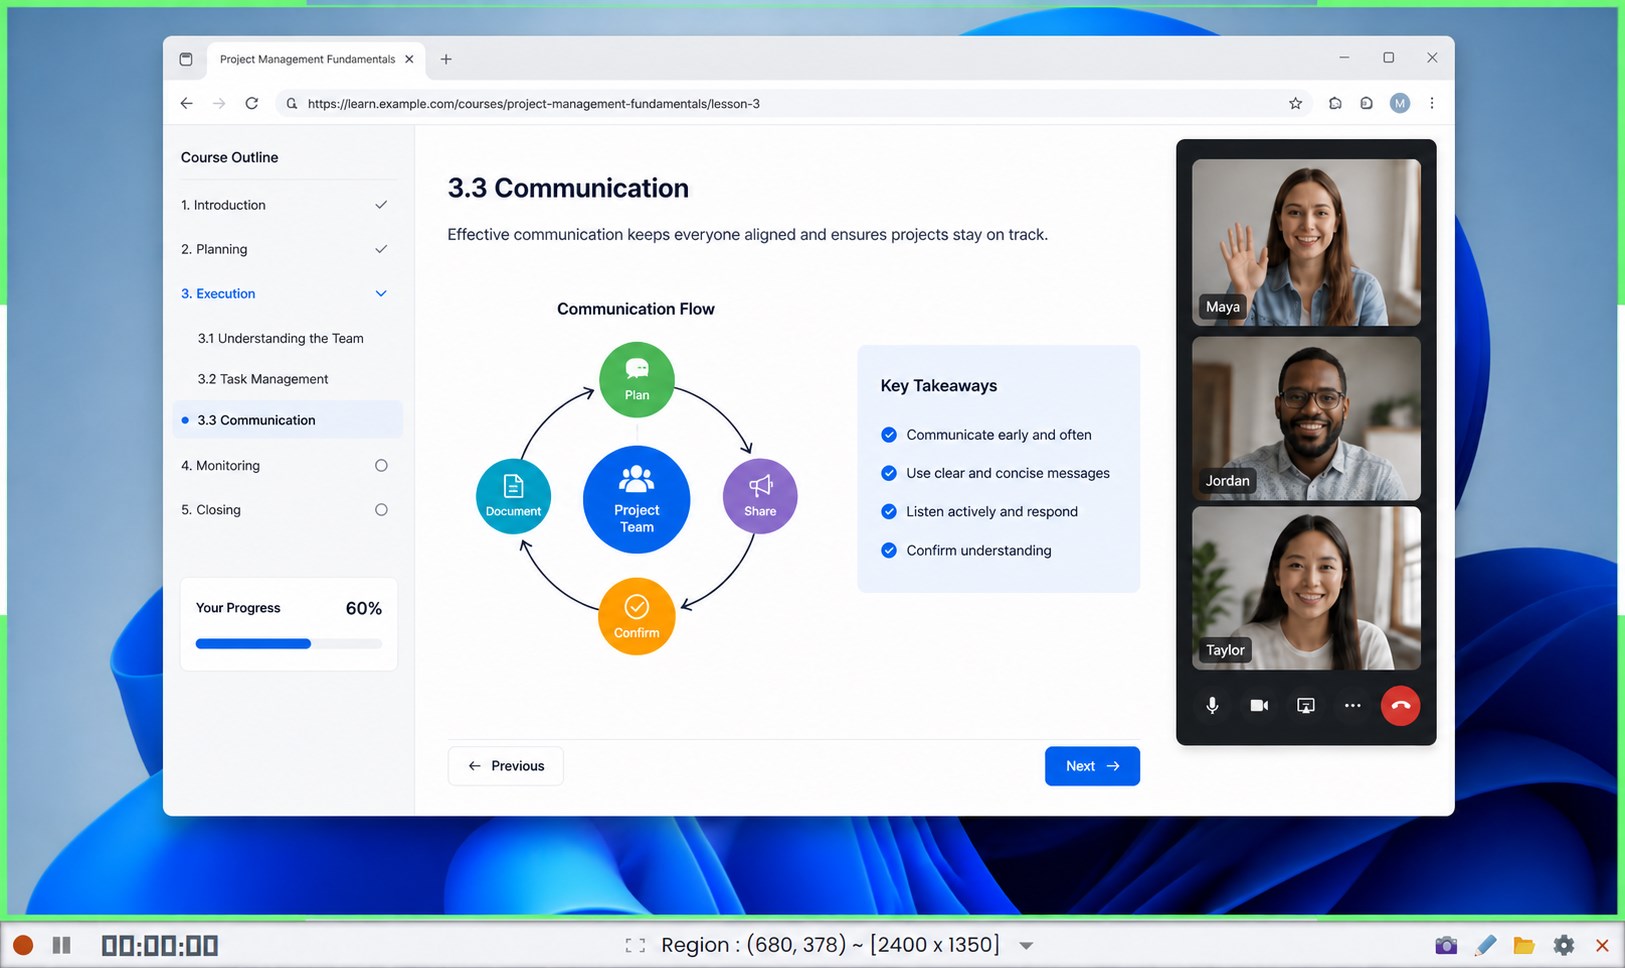The width and height of the screenshot is (1625, 968).
Task: Open the recordings folder icon
Action: pos(1524,945)
